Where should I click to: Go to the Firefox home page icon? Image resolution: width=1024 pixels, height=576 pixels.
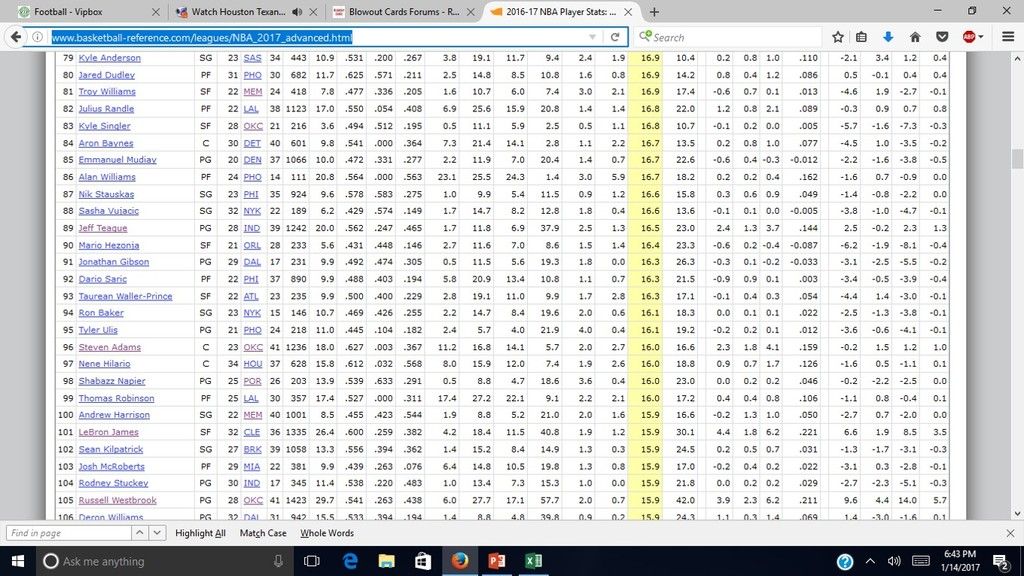[914, 37]
